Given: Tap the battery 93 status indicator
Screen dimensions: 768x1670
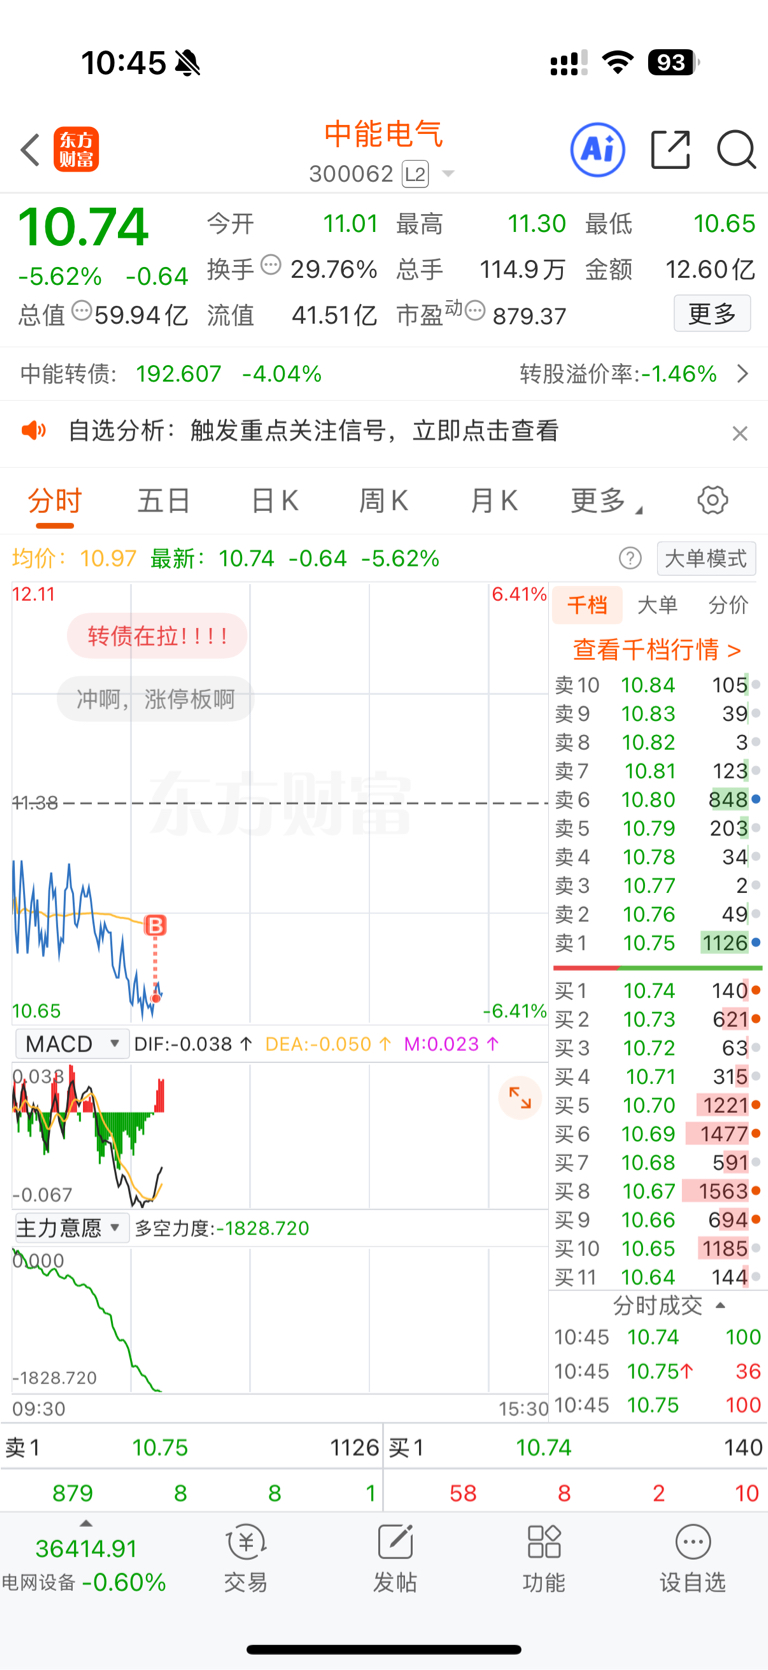Looking at the screenshot, I should (x=674, y=63).
